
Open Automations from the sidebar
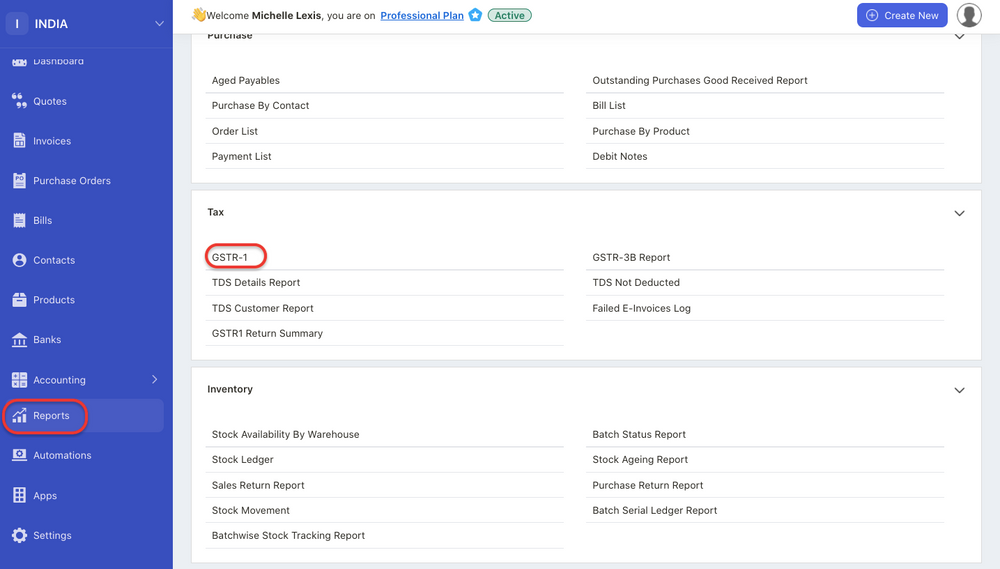click(62, 455)
